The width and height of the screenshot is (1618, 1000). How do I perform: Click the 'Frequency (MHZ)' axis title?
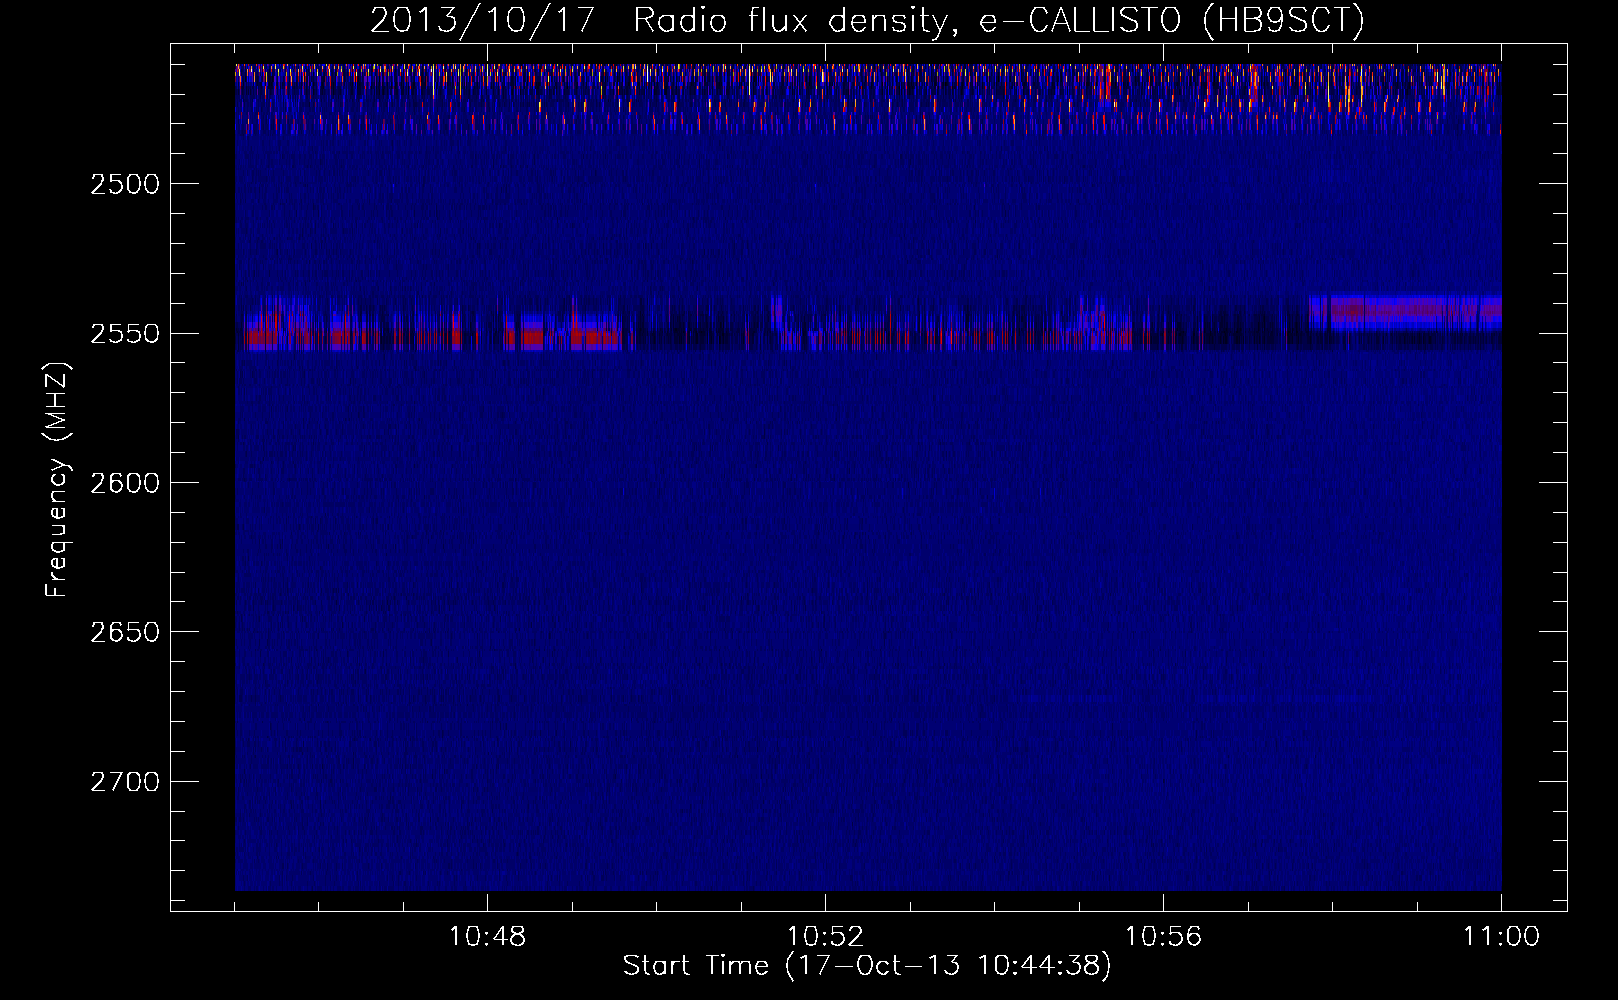click(x=57, y=480)
